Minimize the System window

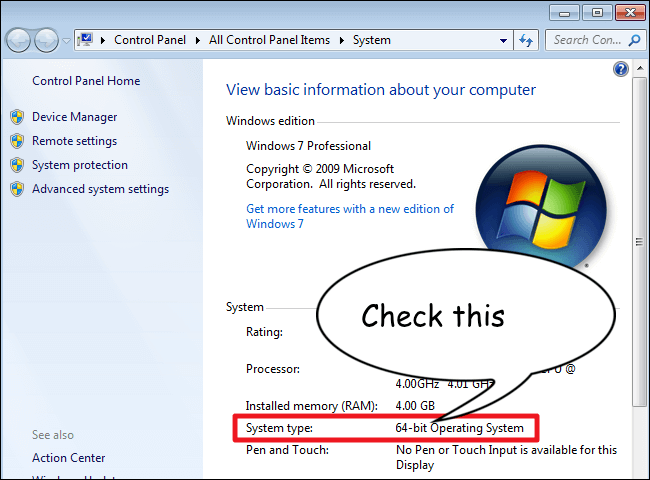[564, 13]
